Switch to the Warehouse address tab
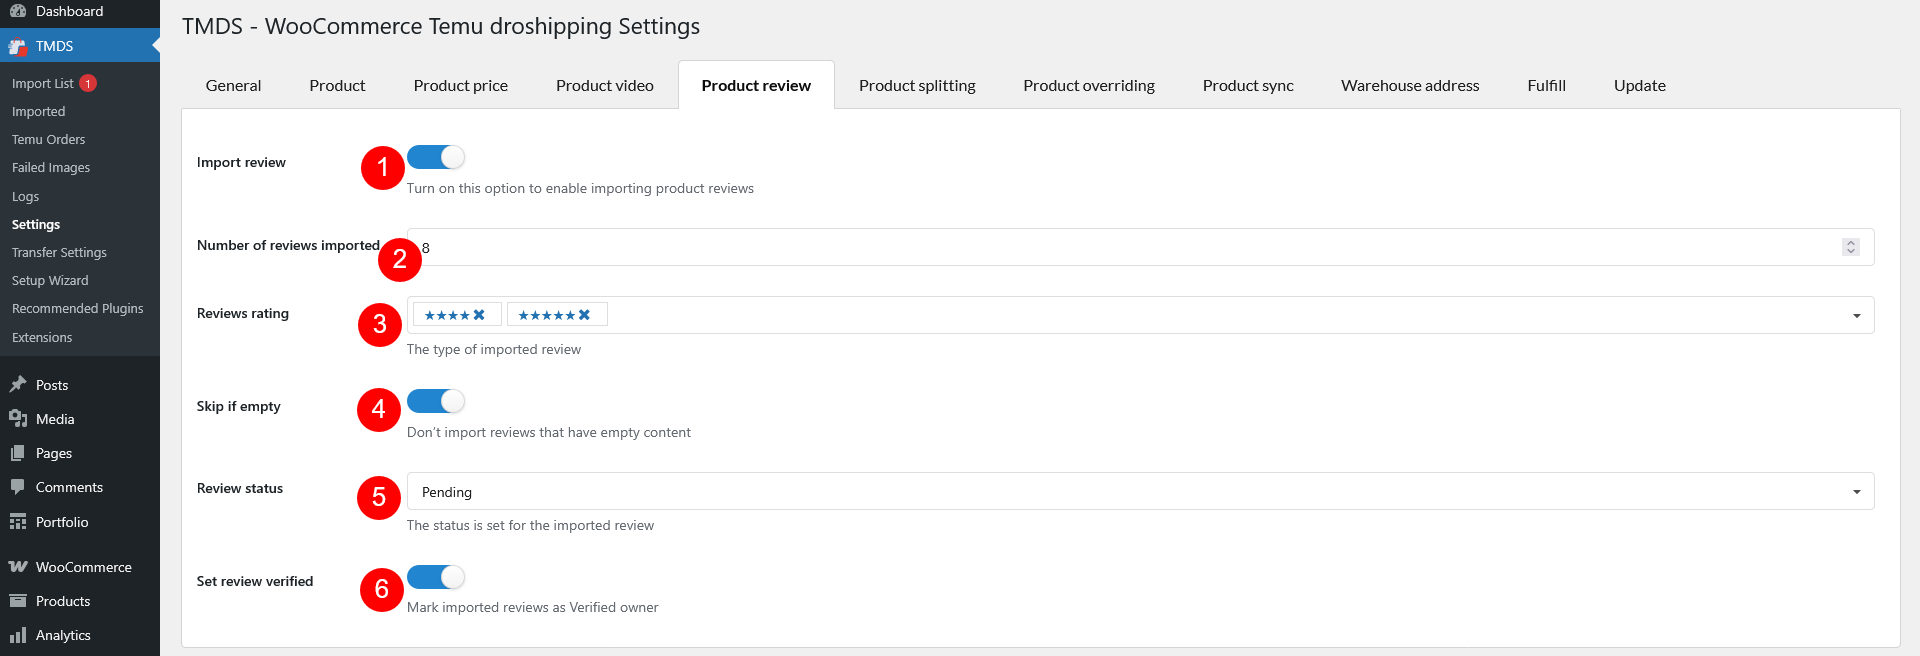This screenshot has width=1920, height=656. click(x=1410, y=86)
